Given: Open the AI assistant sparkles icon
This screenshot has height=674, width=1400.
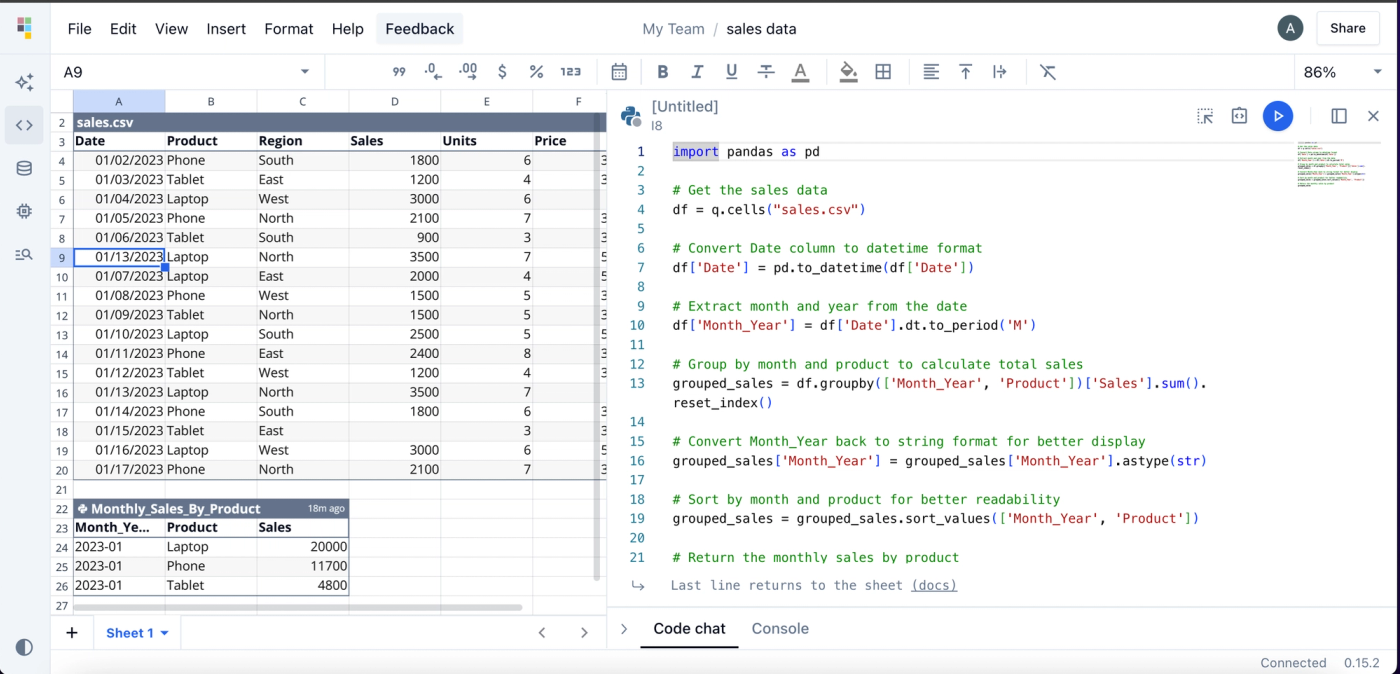Looking at the screenshot, I should pos(24,82).
